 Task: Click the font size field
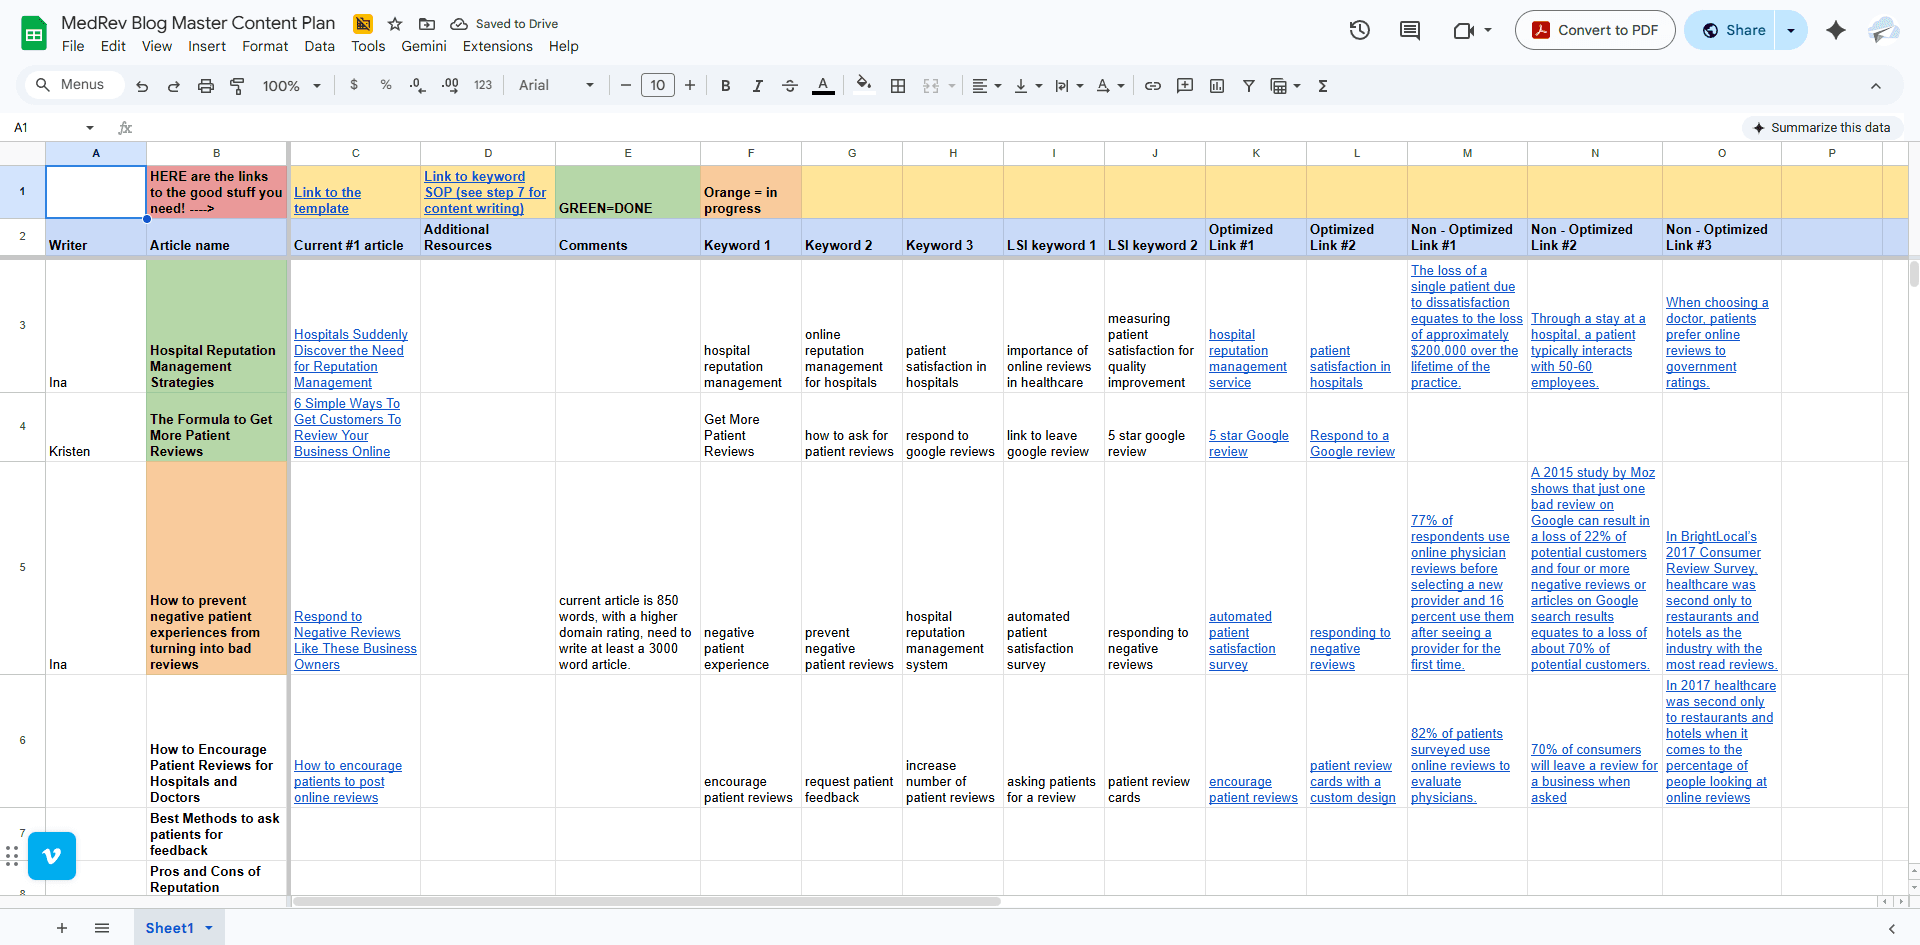click(658, 86)
